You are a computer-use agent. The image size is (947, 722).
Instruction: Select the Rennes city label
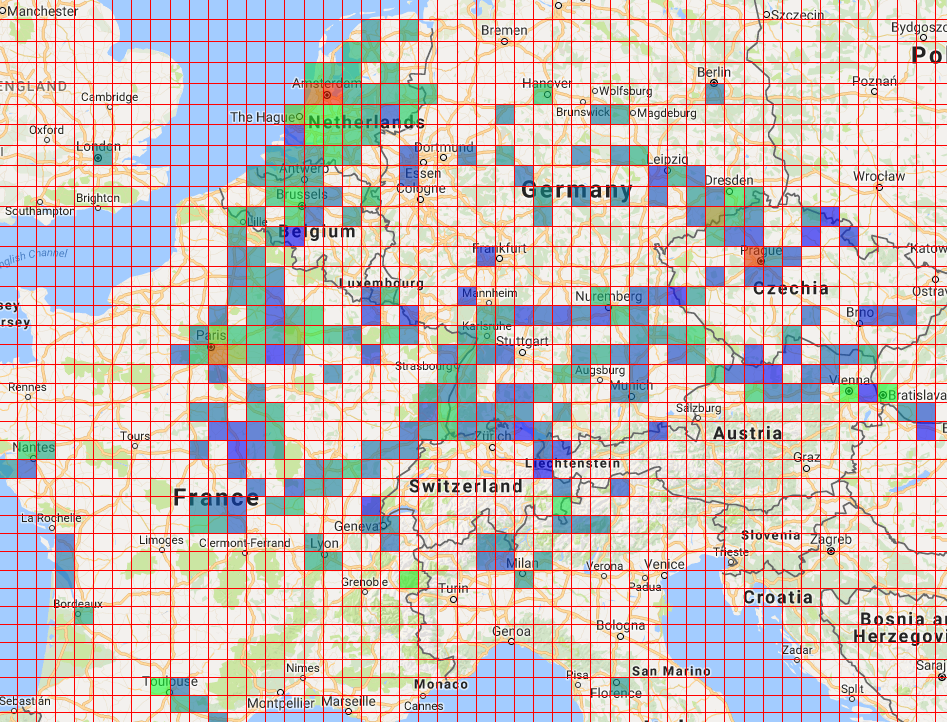(x=28, y=387)
